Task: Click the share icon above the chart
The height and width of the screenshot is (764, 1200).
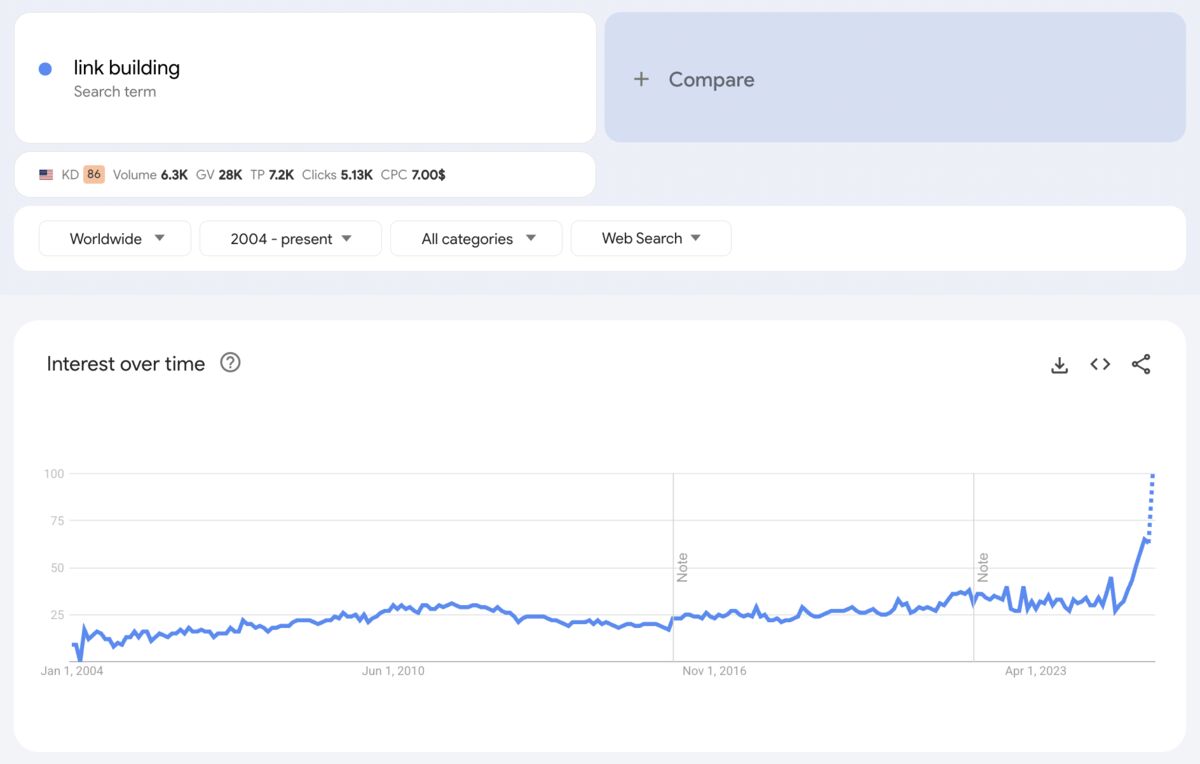Action: click(x=1141, y=364)
